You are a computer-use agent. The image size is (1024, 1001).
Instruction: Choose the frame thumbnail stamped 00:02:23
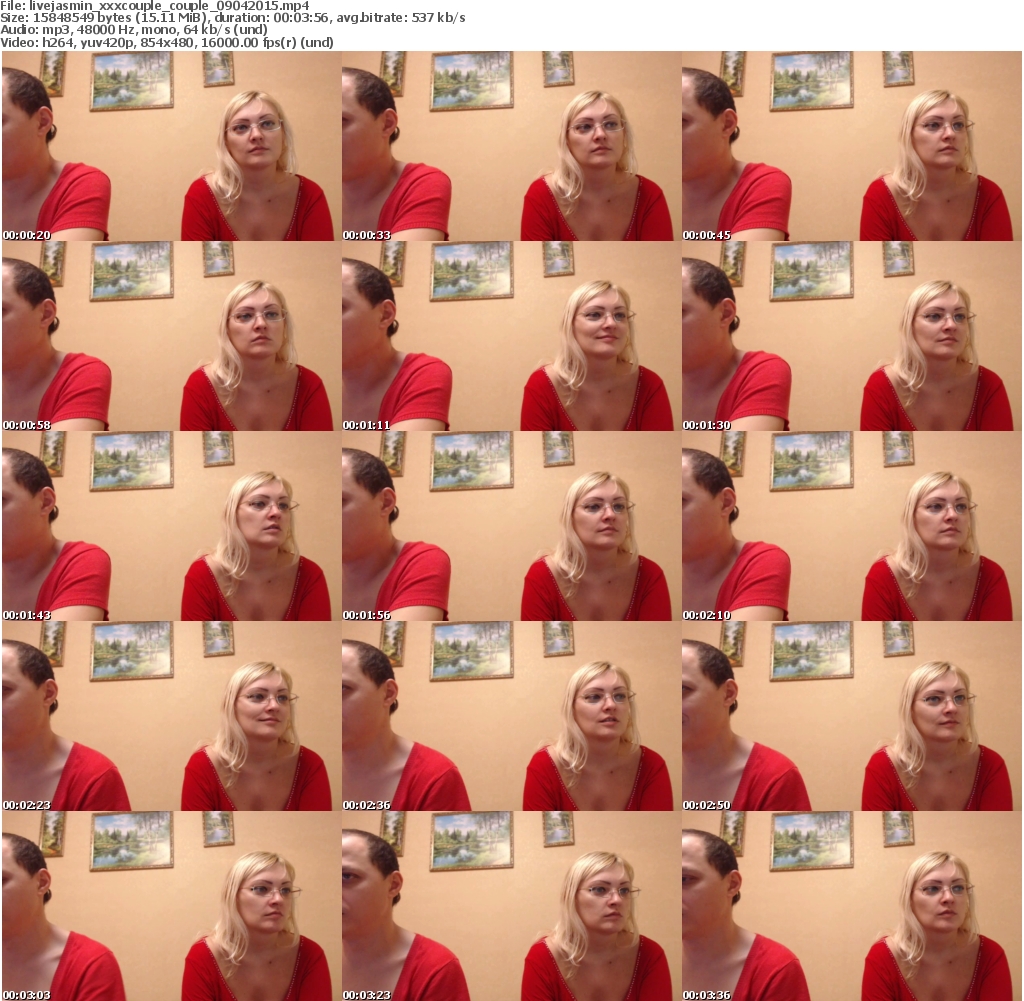tap(171, 716)
